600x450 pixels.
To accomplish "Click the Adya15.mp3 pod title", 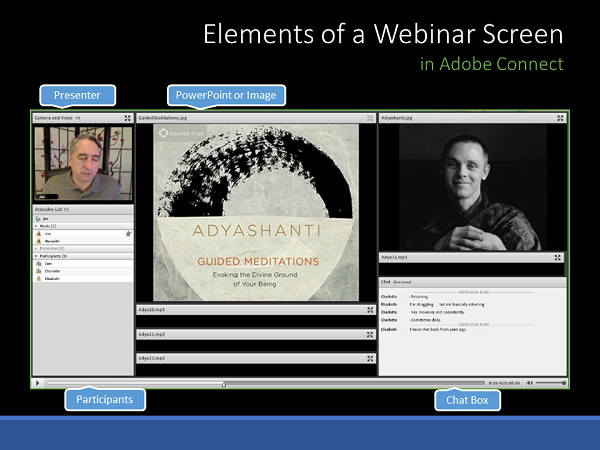I will (394, 257).
